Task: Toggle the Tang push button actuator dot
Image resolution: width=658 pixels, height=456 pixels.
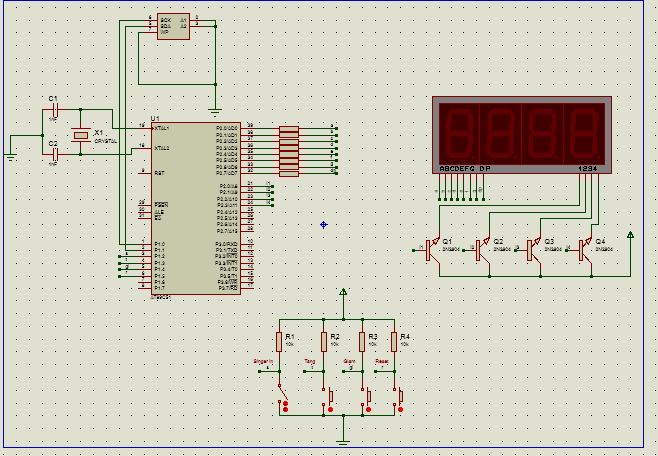Action: [x=331, y=409]
